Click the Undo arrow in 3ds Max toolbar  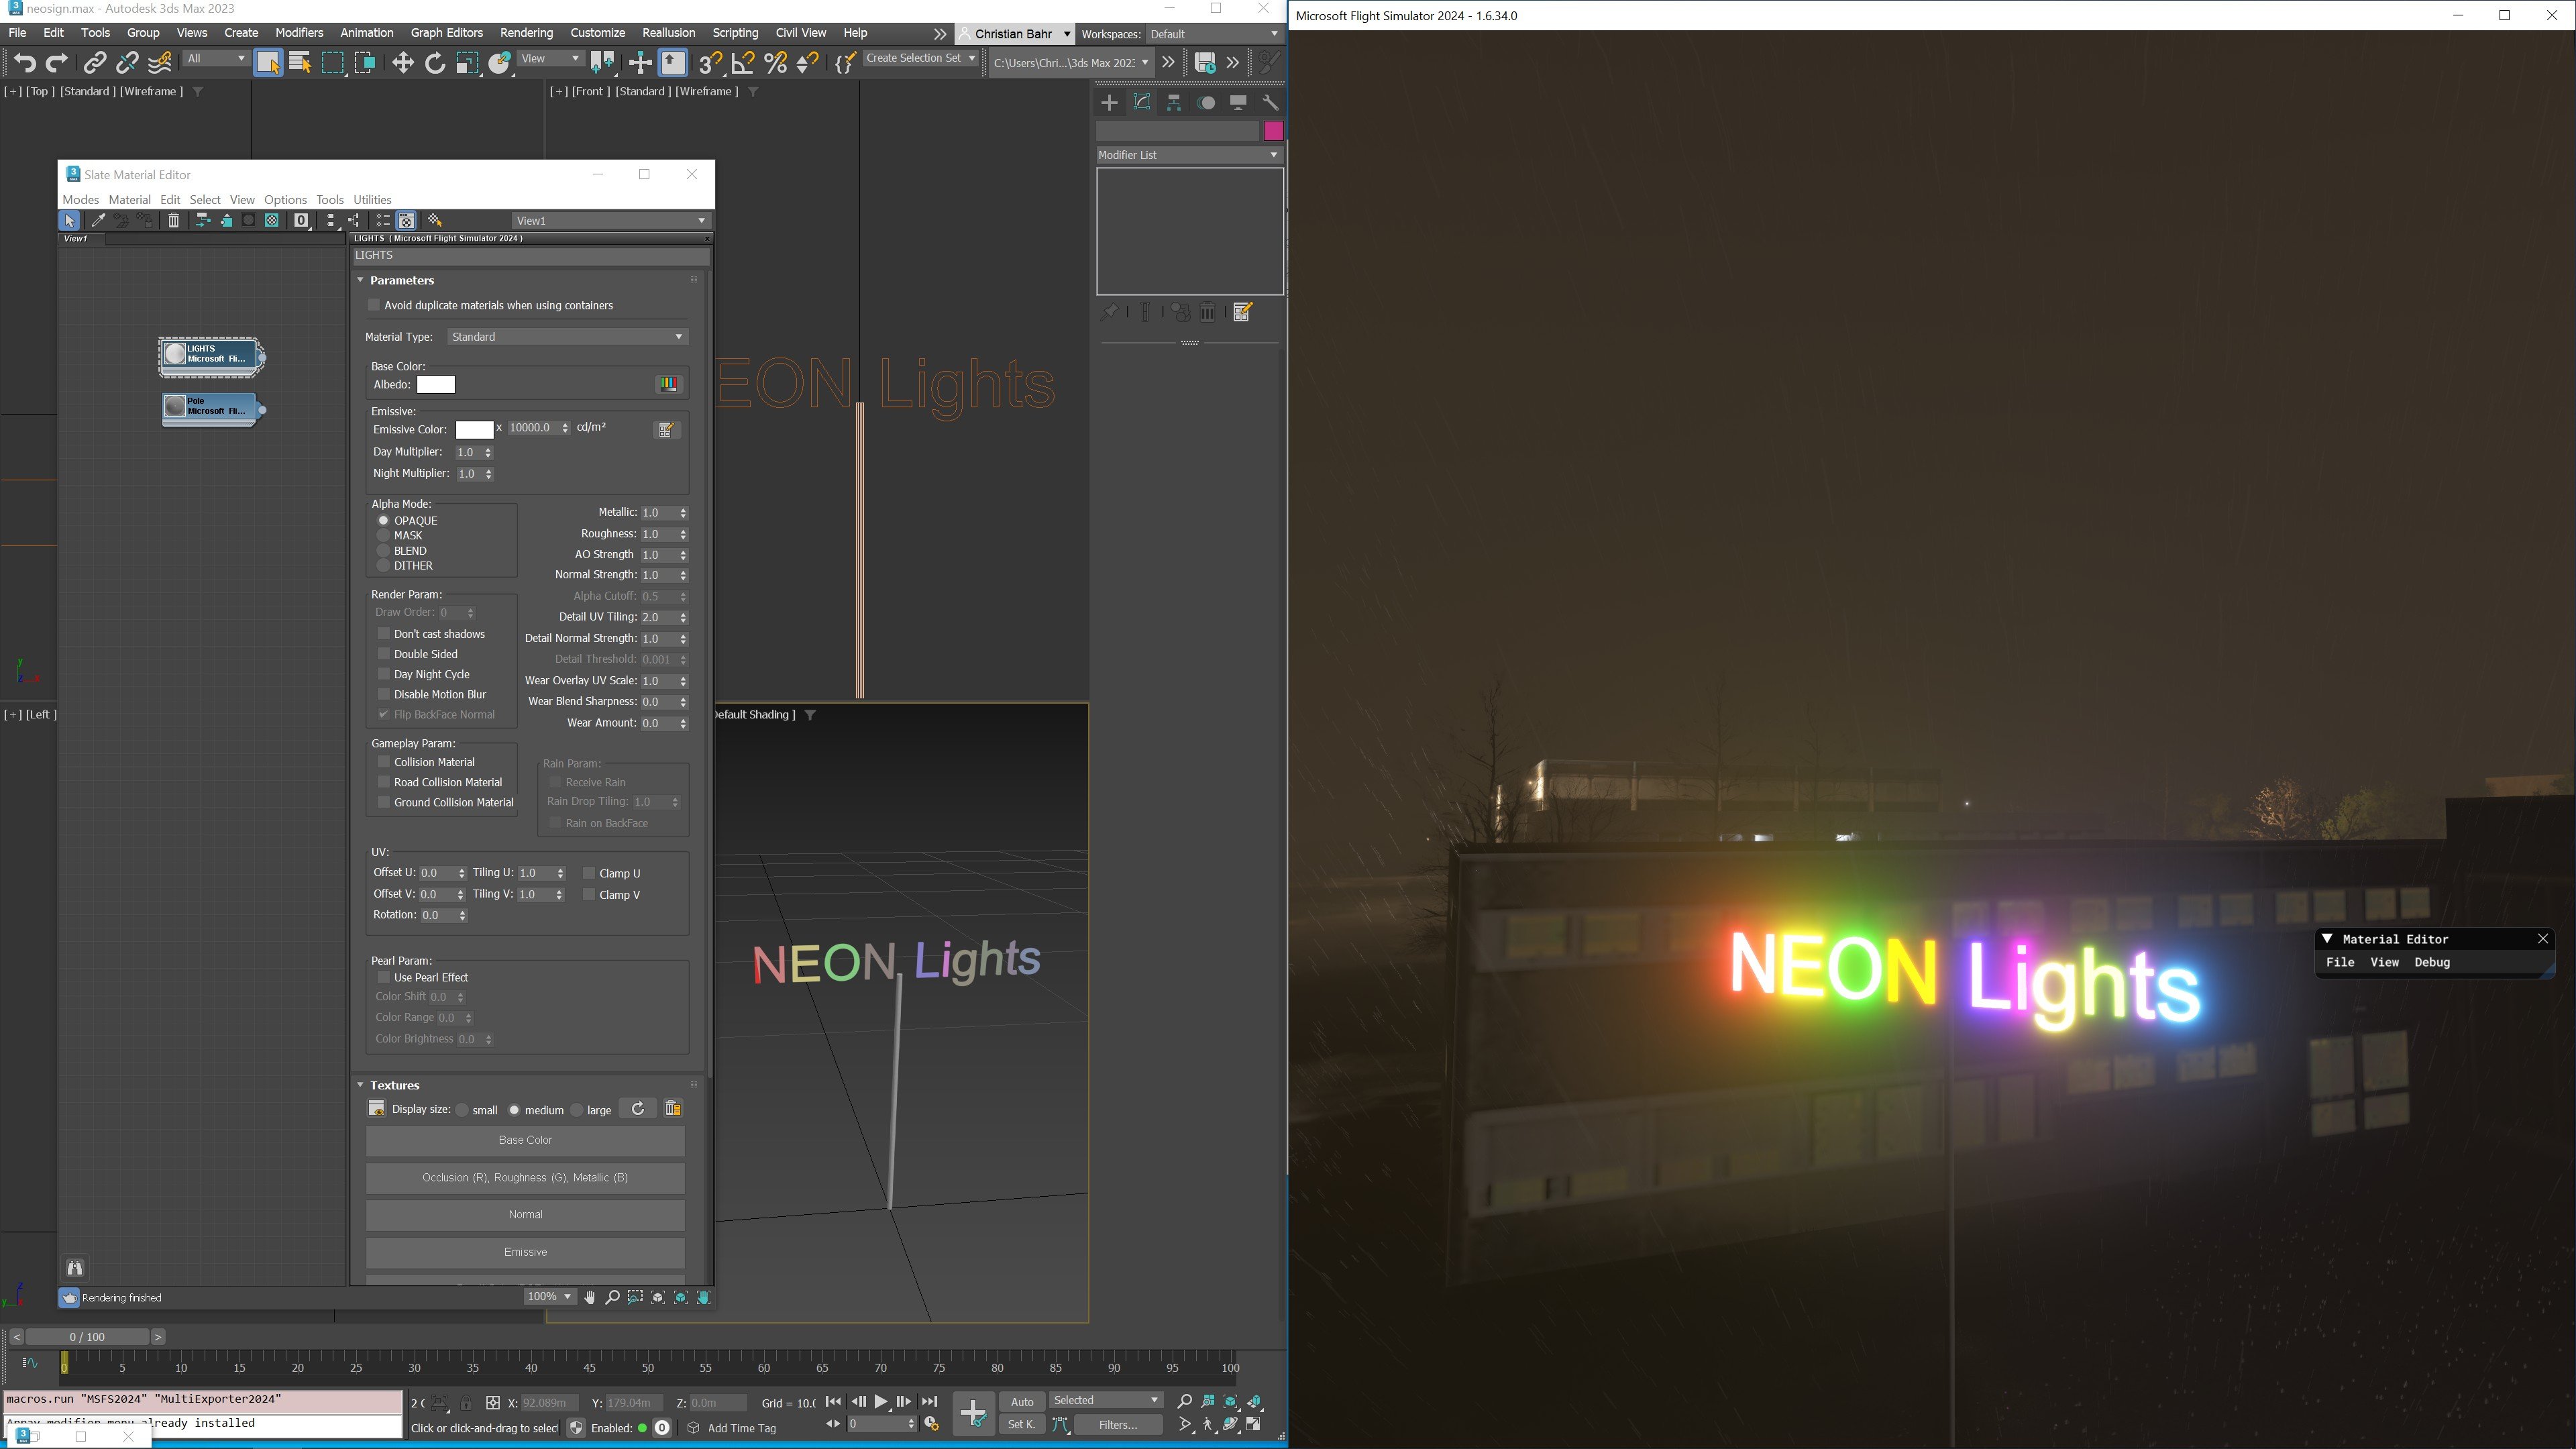(24, 63)
